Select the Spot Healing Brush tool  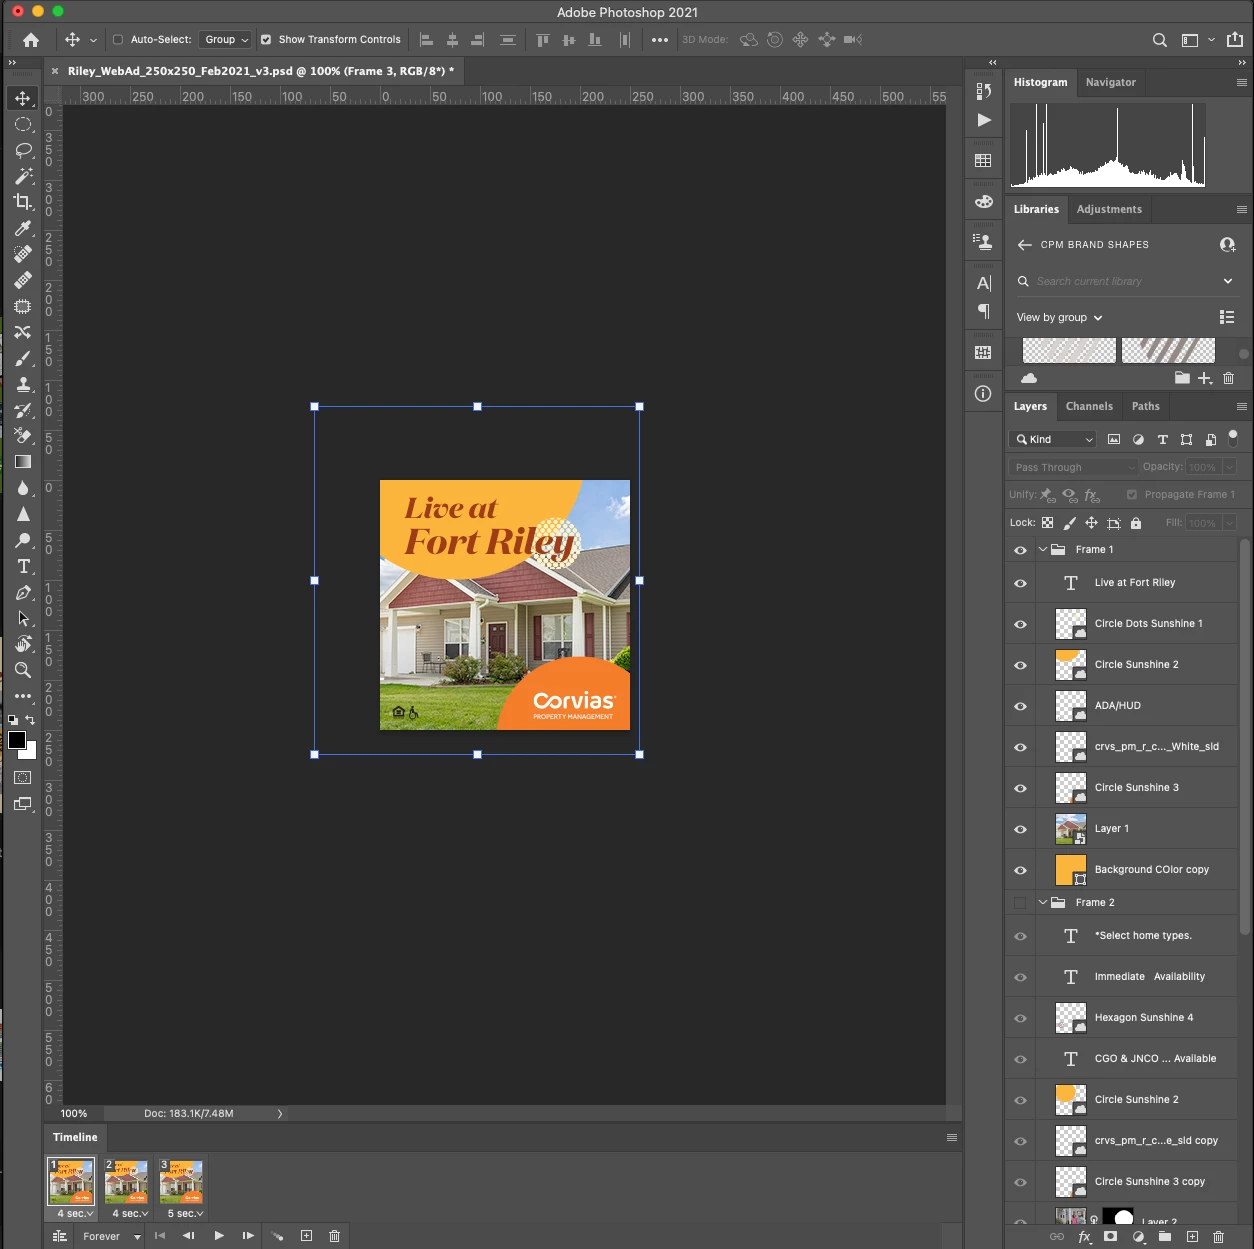(x=23, y=254)
